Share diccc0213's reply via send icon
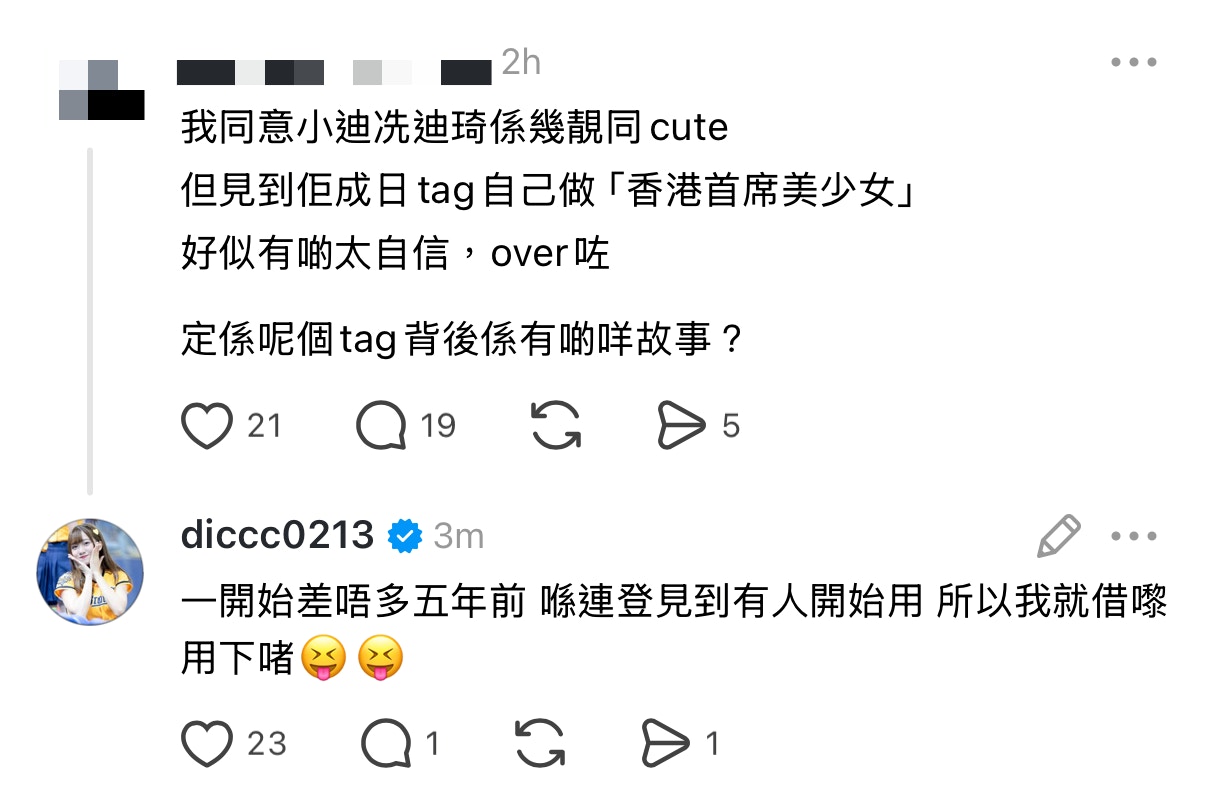1206x810 pixels. (x=666, y=744)
